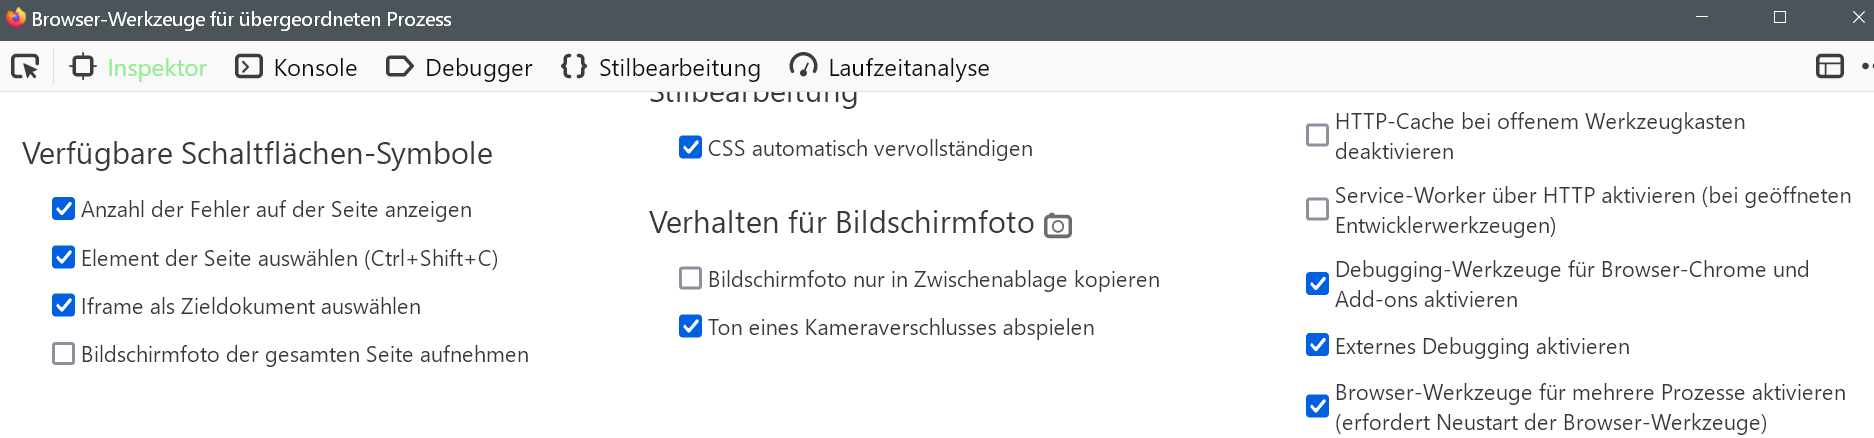Toggle 'Browser-Werkzeuge für mehrere Prozesse aktivieren'
Image resolution: width=1874 pixels, height=438 pixels.
1318,407
